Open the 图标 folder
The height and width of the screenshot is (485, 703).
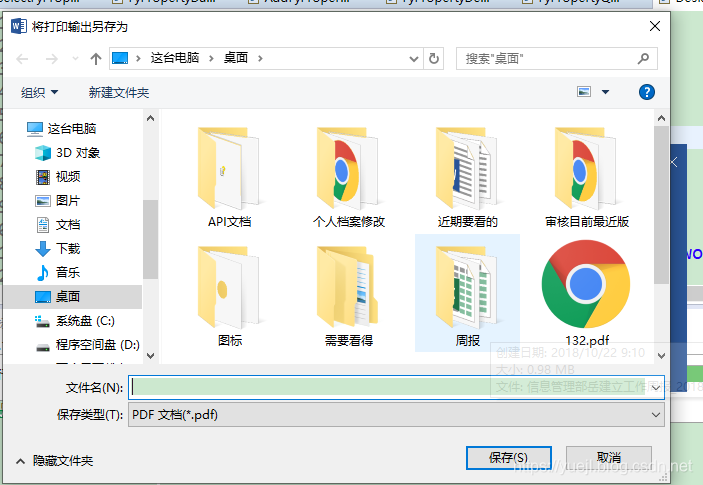(x=230, y=296)
